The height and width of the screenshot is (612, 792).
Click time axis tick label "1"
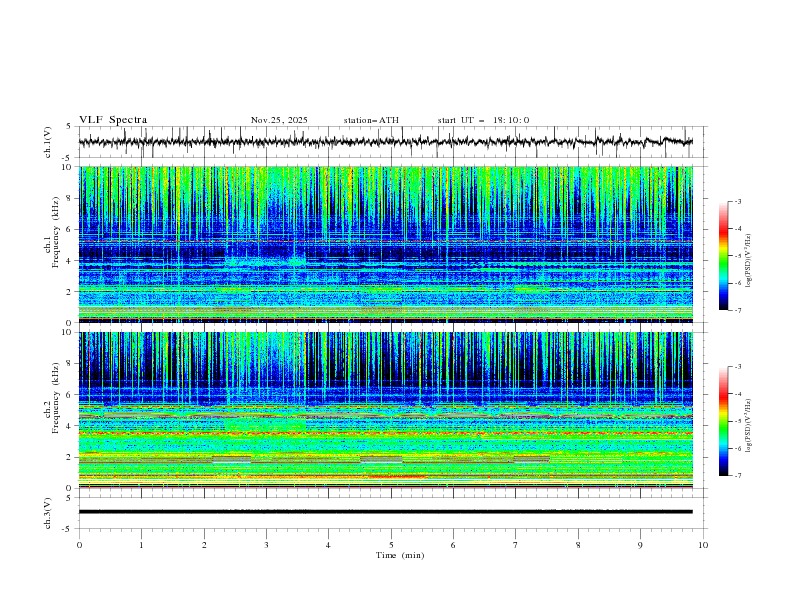tap(141, 545)
